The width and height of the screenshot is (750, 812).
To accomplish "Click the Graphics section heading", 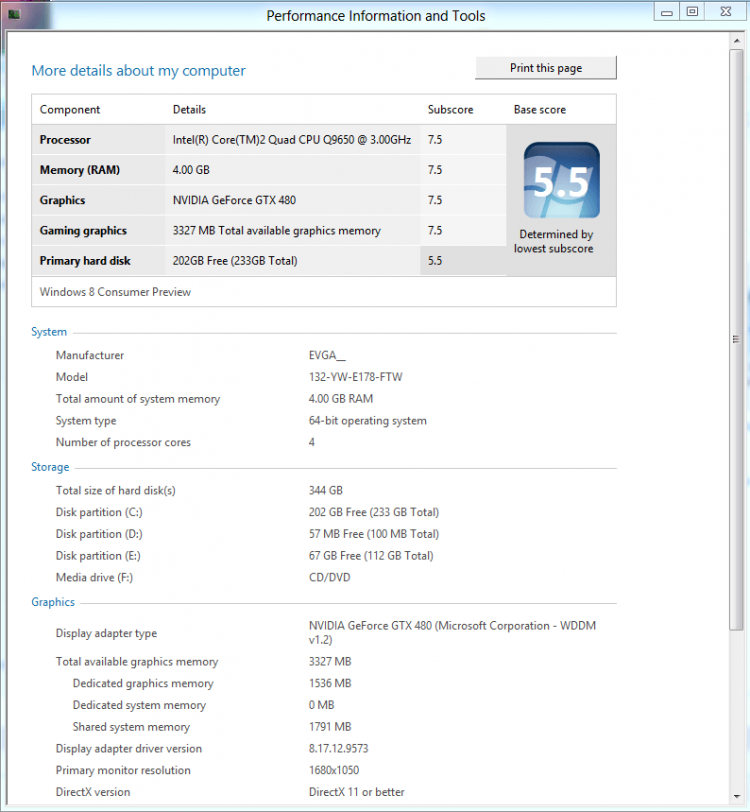I will (x=53, y=602).
